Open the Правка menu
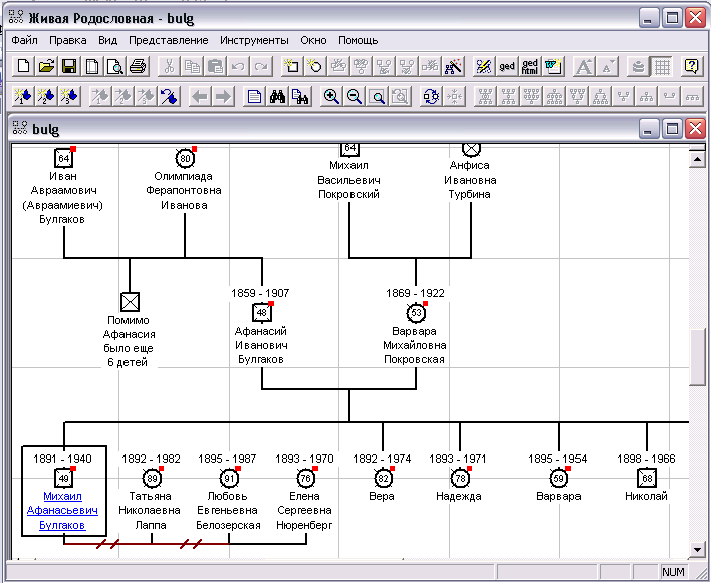This screenshot has height=583, width=711. (x=68, y=40)
